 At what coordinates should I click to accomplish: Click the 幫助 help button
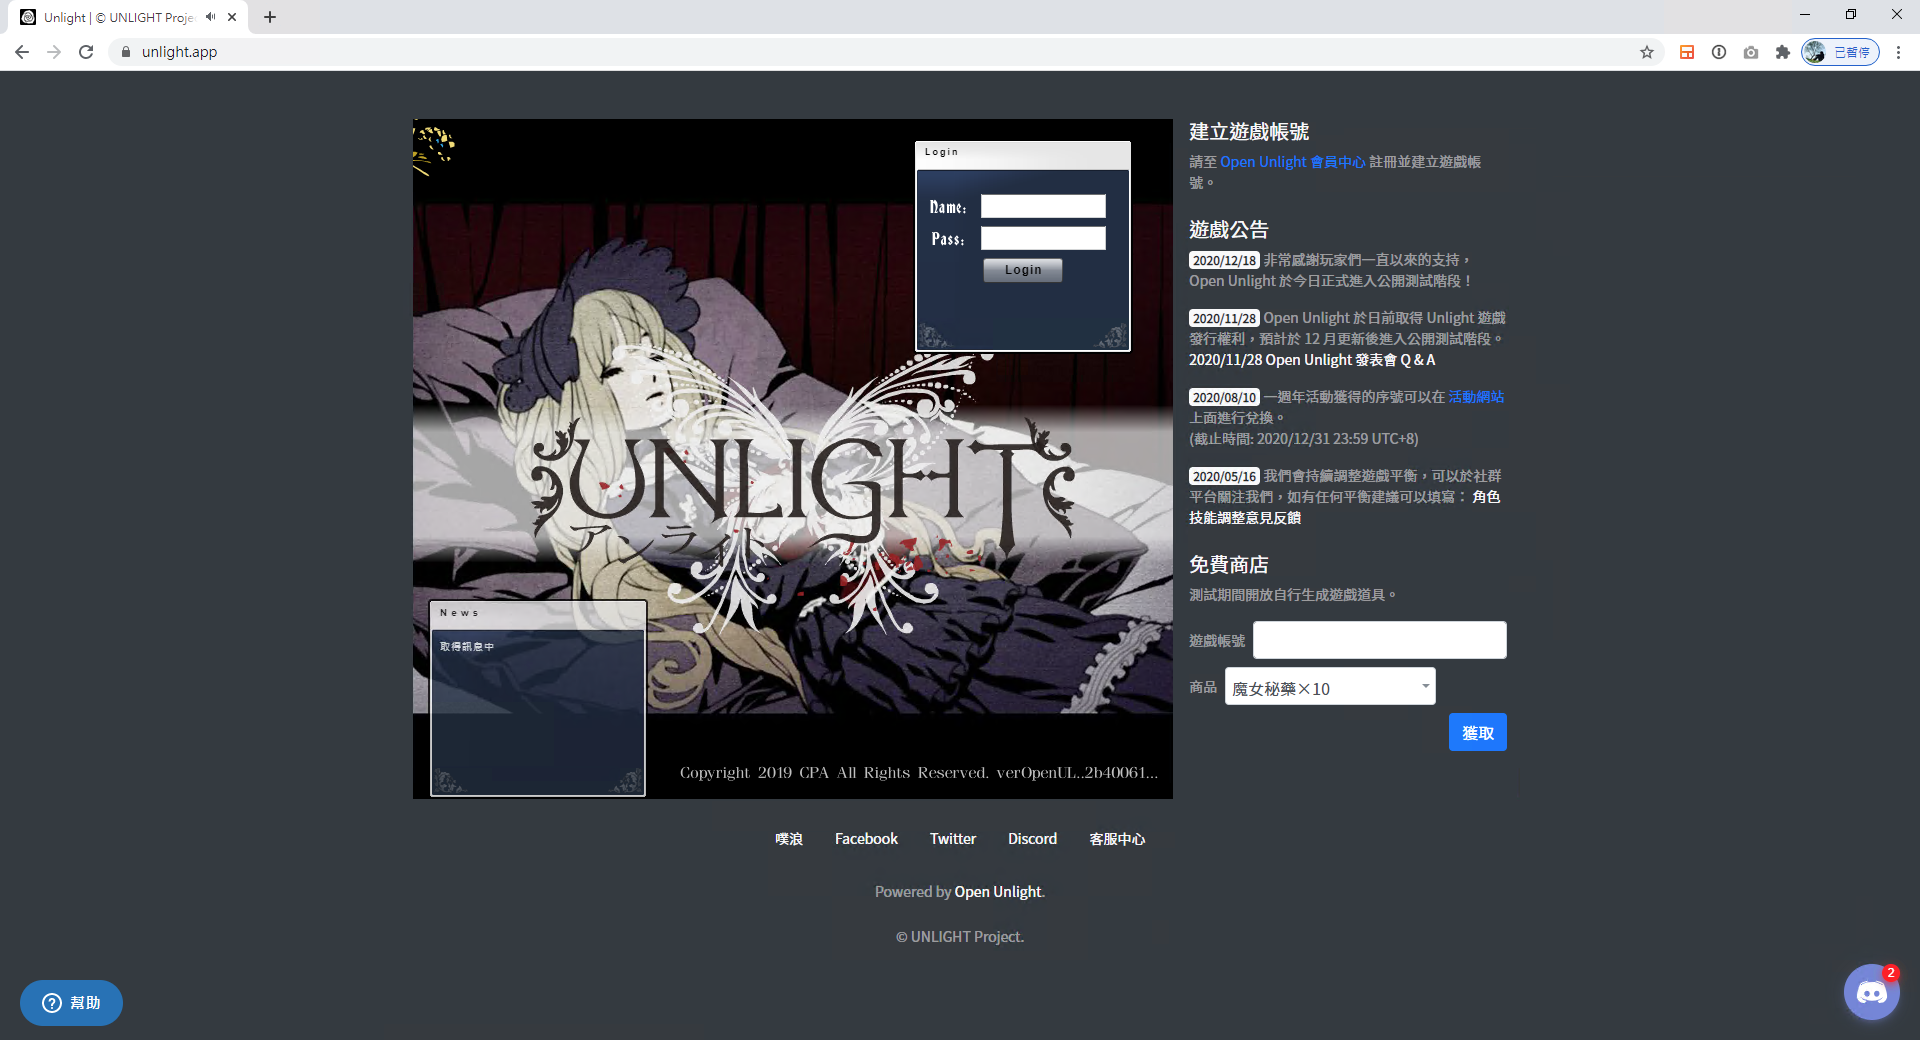pos(71,1003)
